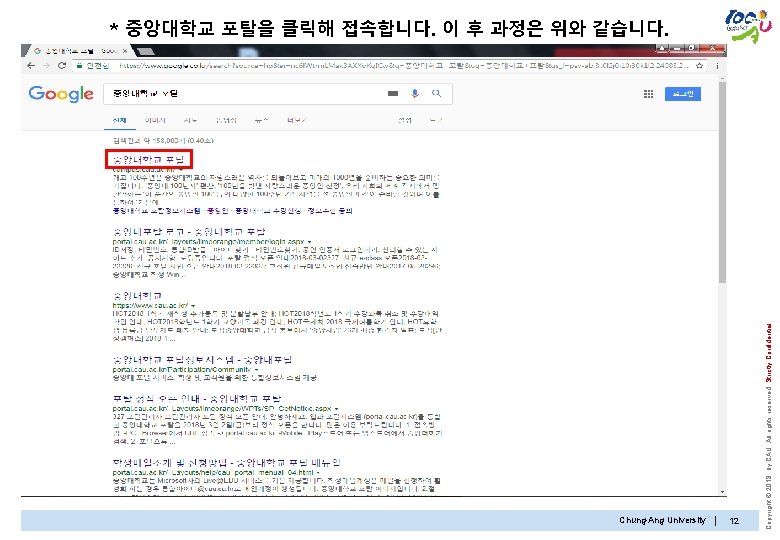Open the 중앙대학교 포탈 first result
Image resolution: width=780 pixels, height=540 pixels.
[148, 160]
